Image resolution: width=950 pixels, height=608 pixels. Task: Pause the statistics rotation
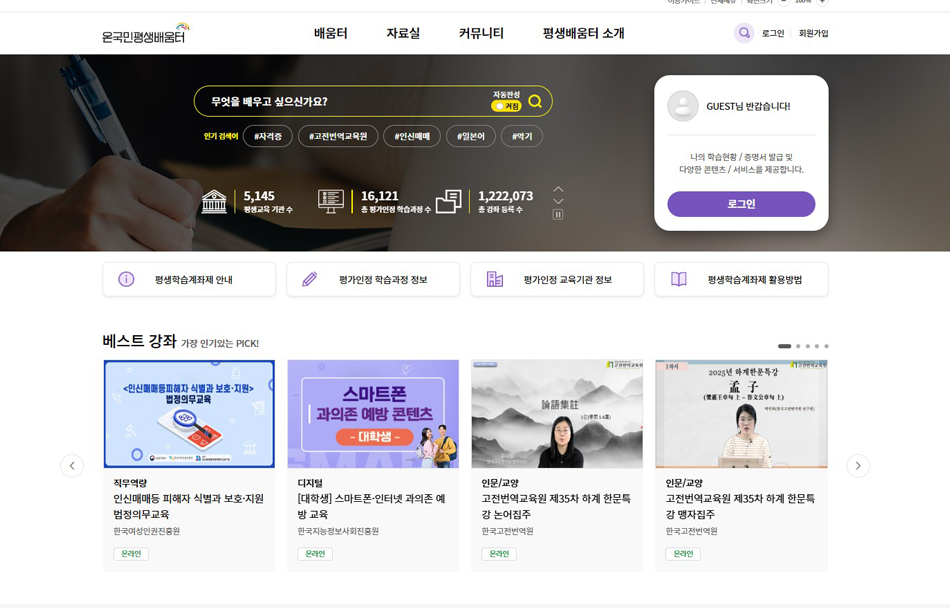[x=558, y=214]
